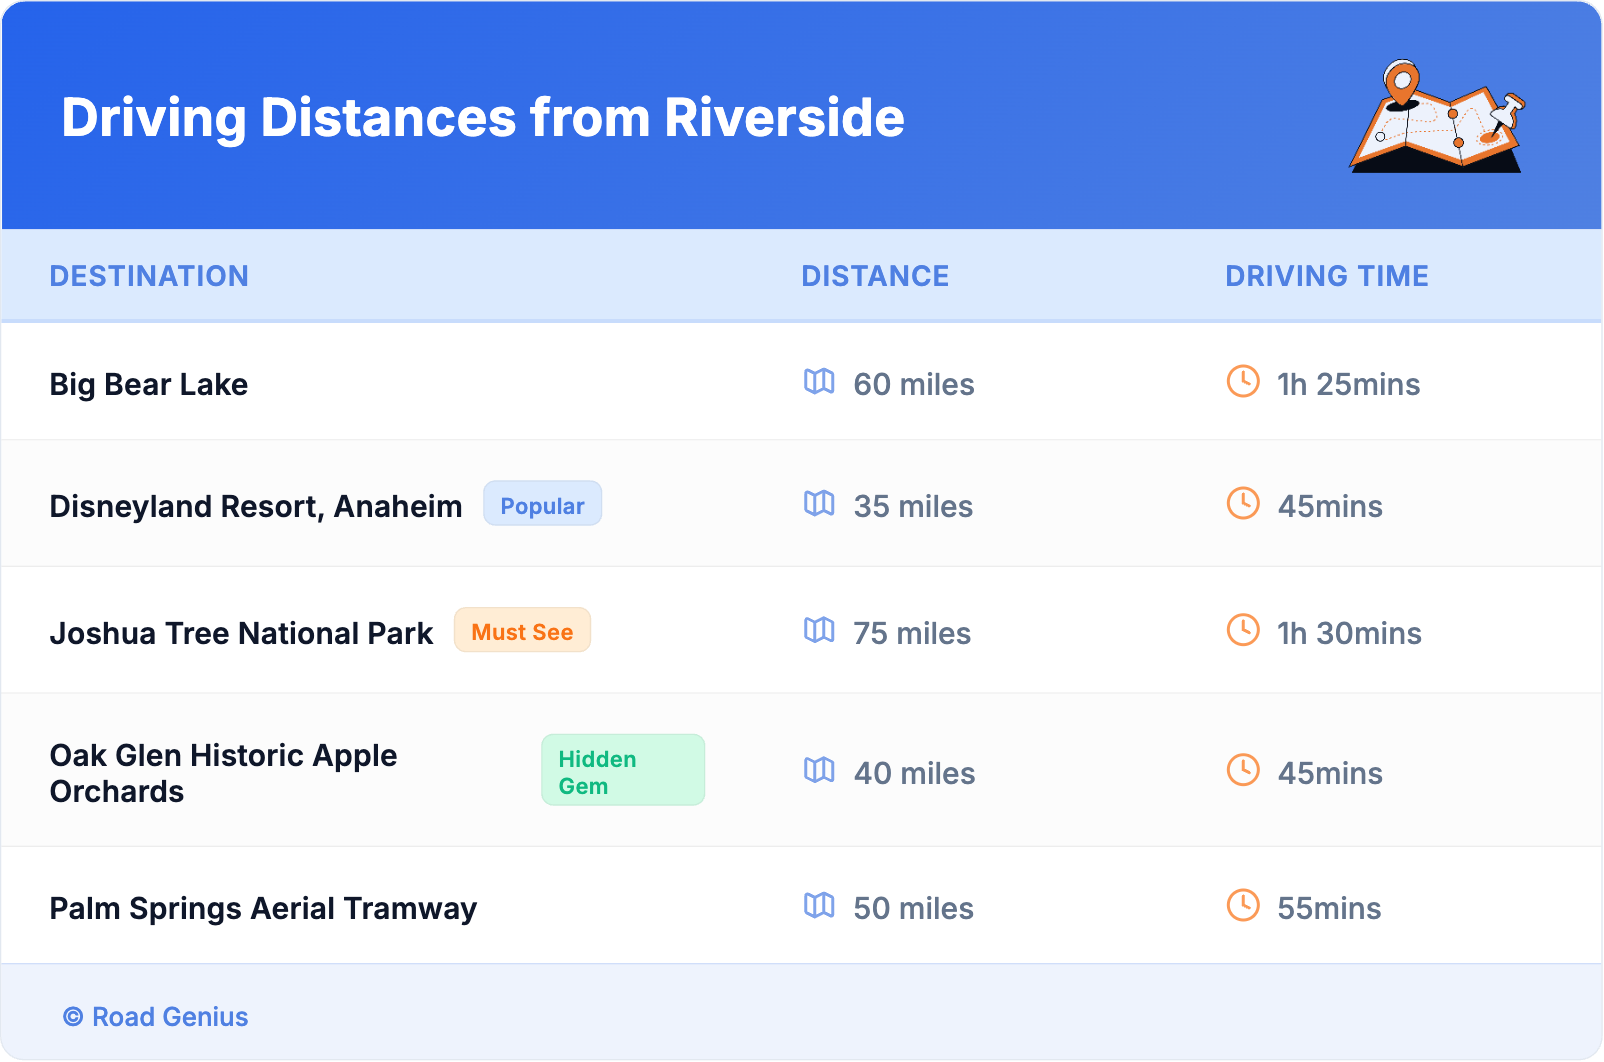Click the clock icon beside 55mins
Screen dimensions: 1604x1062
(1243, 906)
